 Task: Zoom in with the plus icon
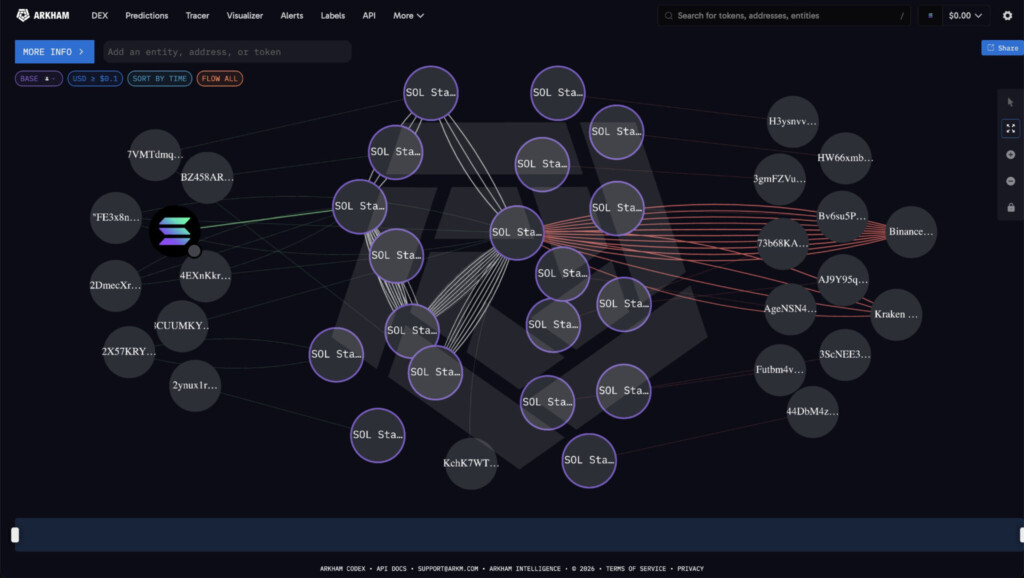1010,155
